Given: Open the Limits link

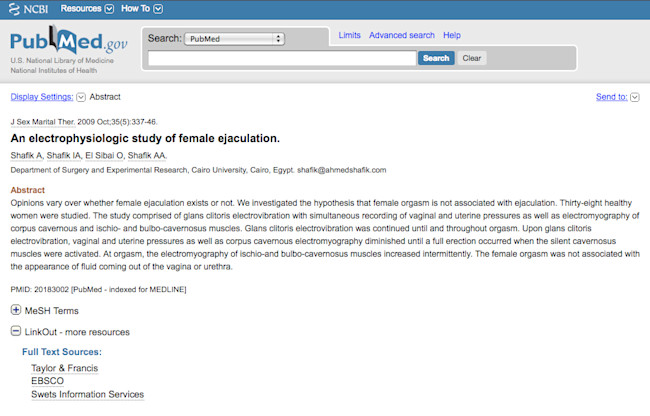Looking at the screenshot, I should tap(349, 35).
